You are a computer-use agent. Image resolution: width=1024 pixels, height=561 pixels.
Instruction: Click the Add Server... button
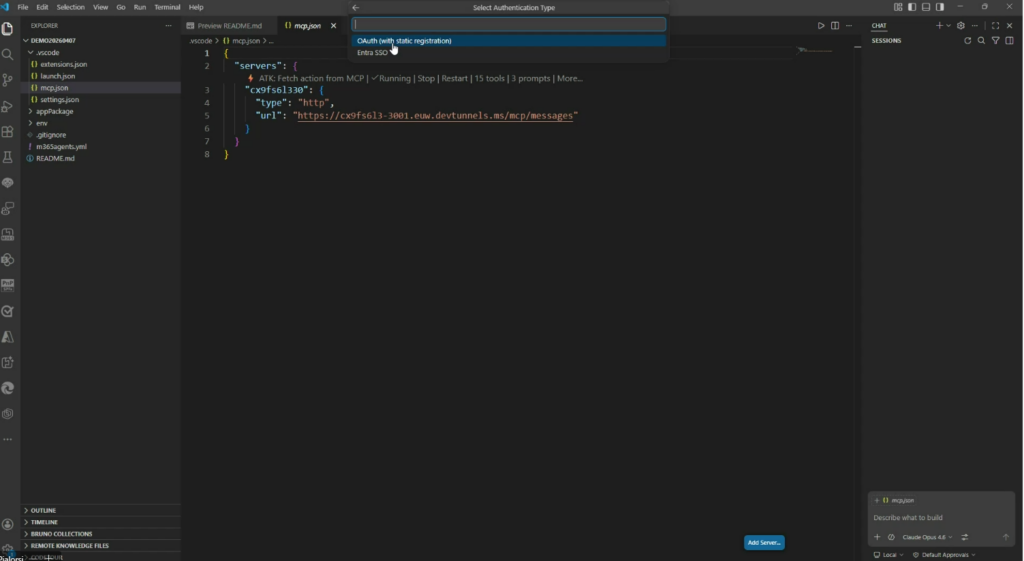pos(764,542)
